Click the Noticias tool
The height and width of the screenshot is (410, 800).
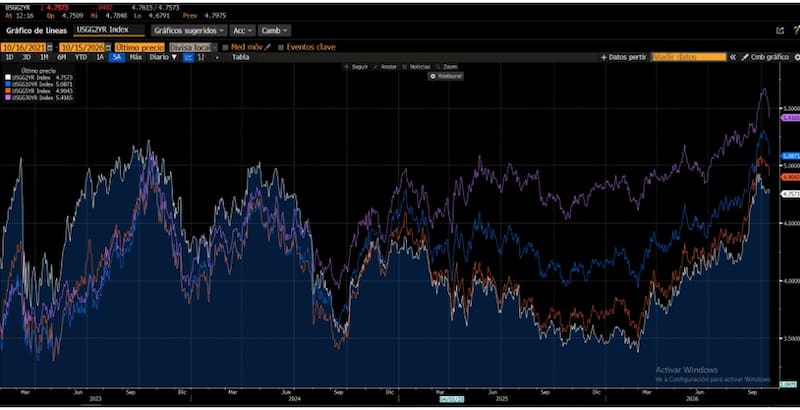tap(416, 67)
